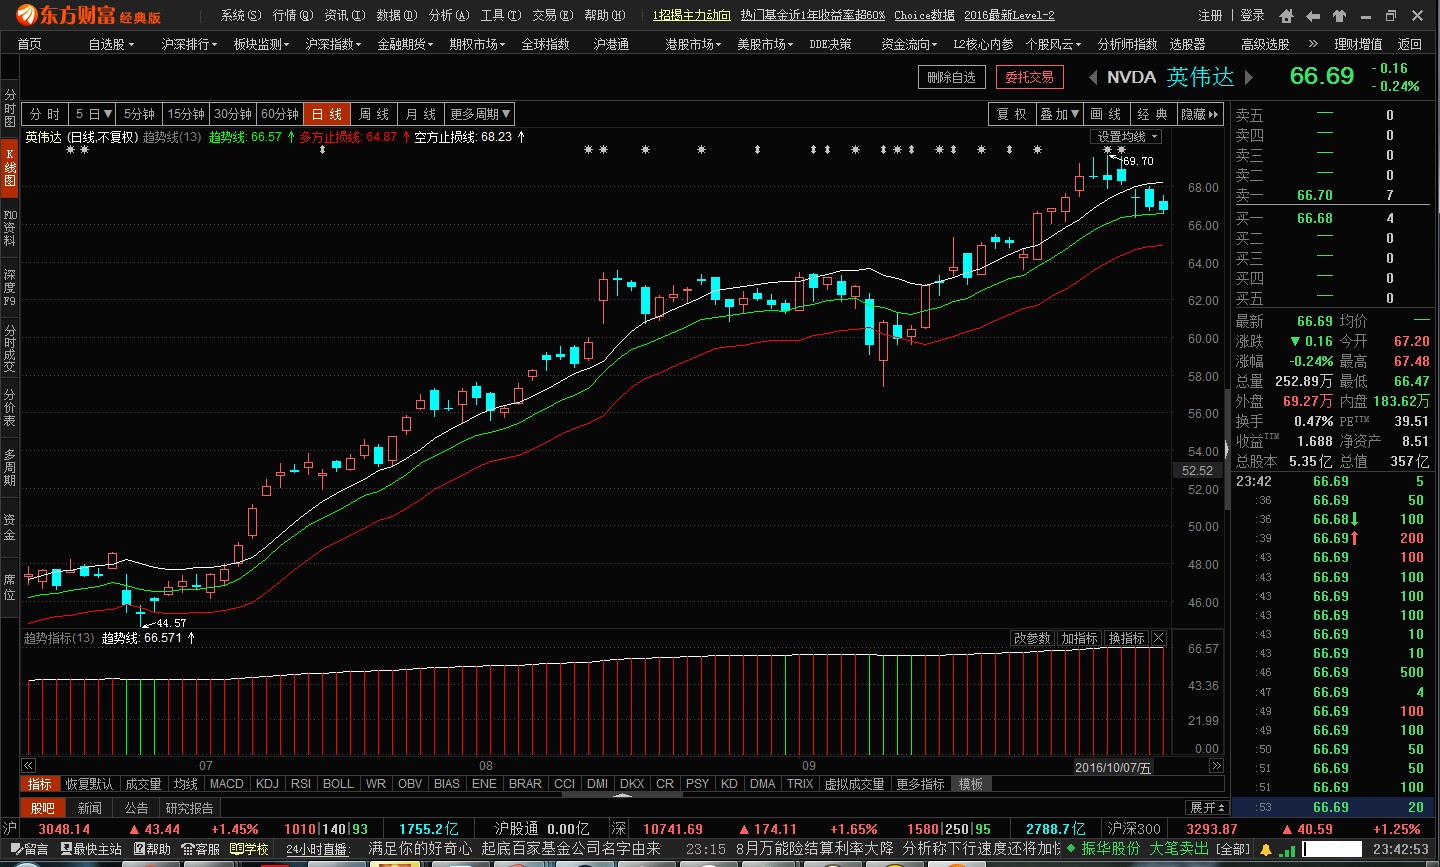Go to the home page house icon
The height and width of the screenshot is (867, 1440).
(x=1286, y=16)
